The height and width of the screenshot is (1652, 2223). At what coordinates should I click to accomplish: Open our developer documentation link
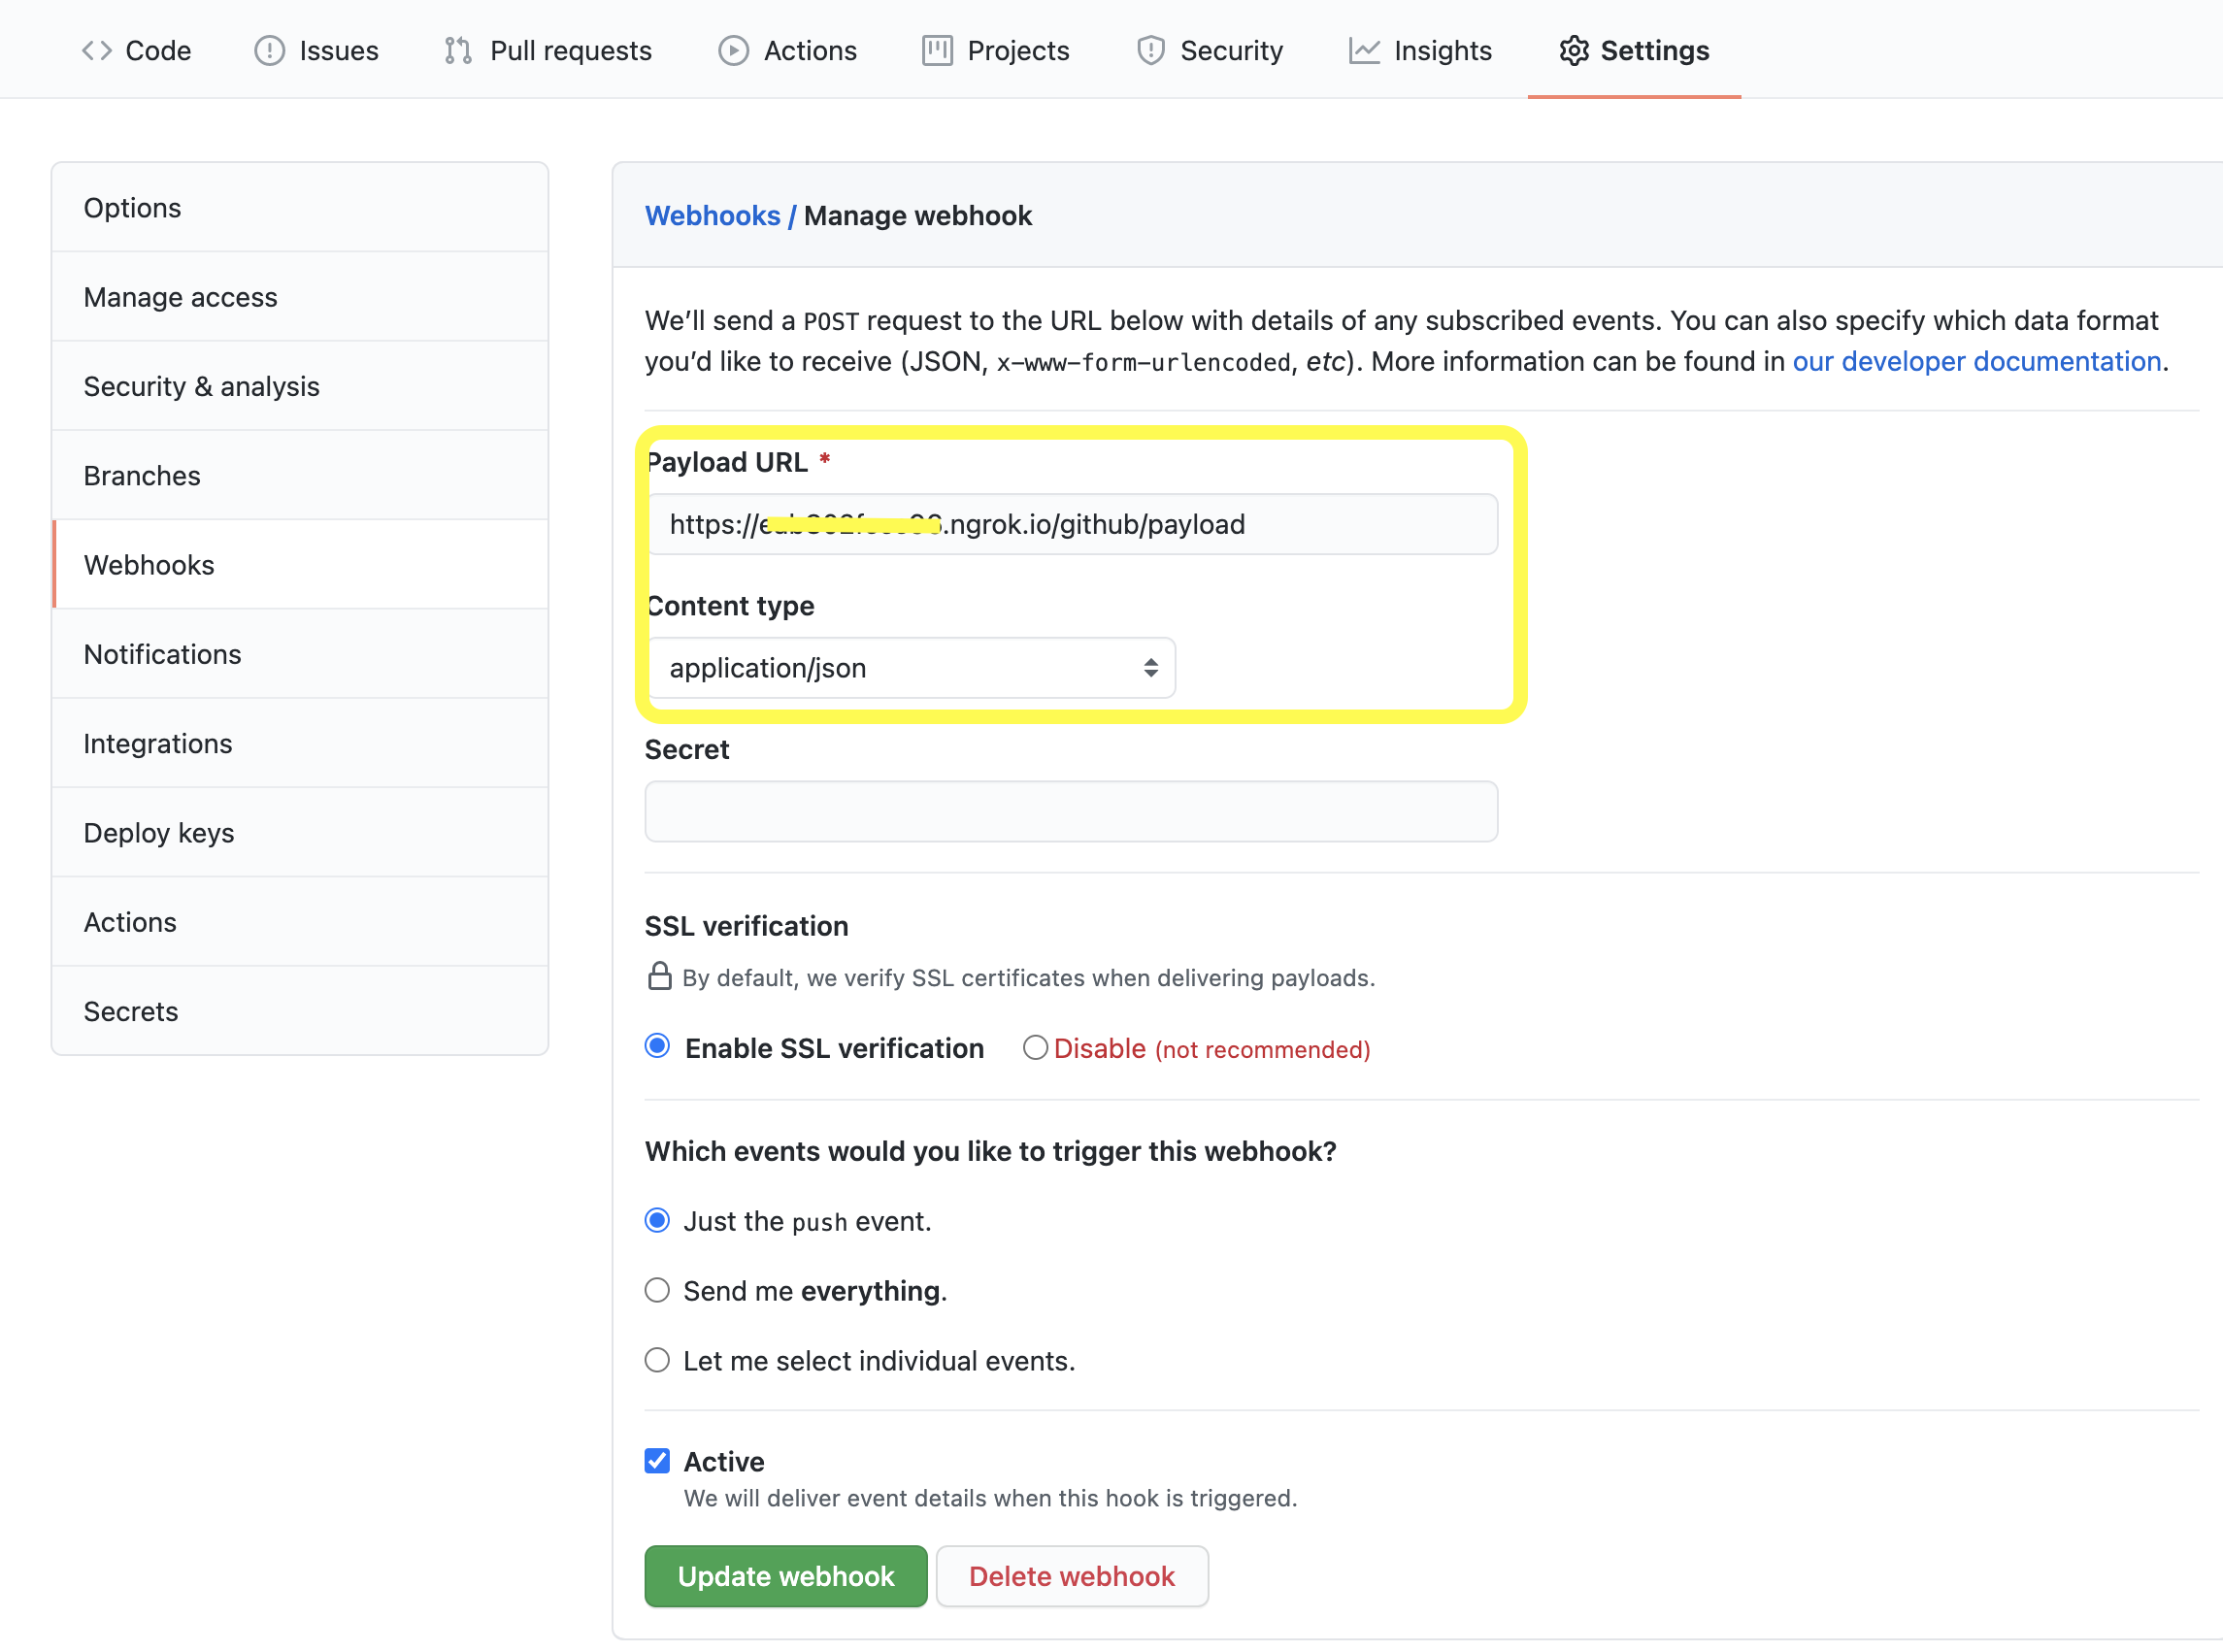[1977, 361]
